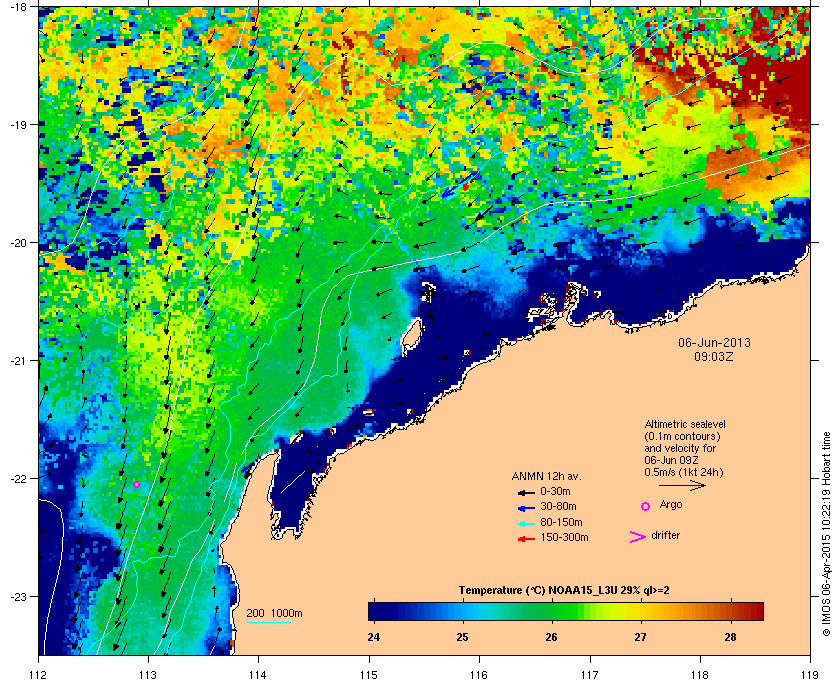This screenshot has height=680, width=840.
Task: Click the cyan 80-150m arrow legend symbol
Action: pos(526,523)
